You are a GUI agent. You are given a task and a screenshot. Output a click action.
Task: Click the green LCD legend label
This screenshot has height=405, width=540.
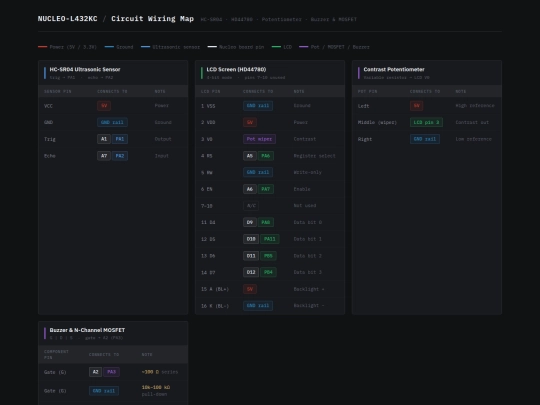(x=288, y=47)
